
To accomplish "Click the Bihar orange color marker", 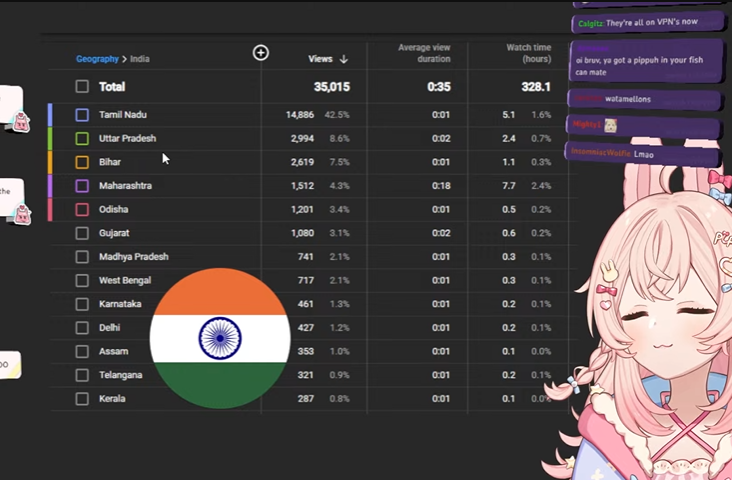I will (x=50, y=162).
